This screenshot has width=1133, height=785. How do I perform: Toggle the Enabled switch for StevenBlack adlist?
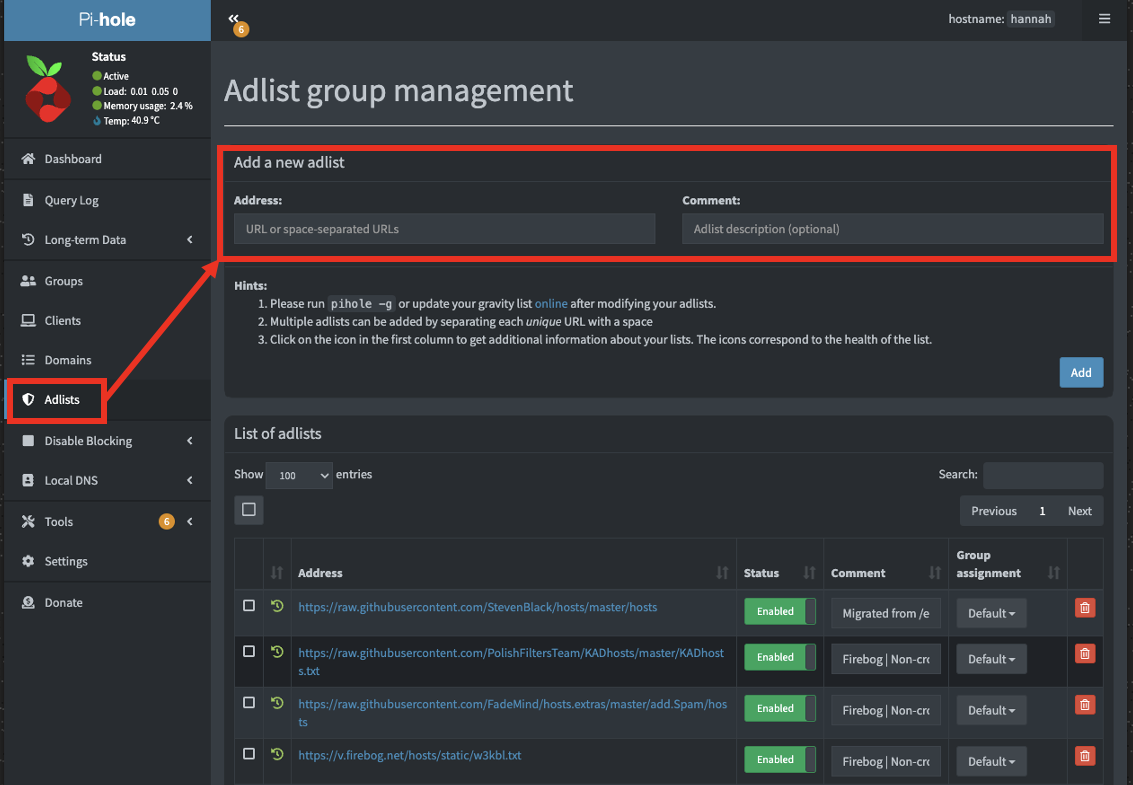click(x=779, y=612)
